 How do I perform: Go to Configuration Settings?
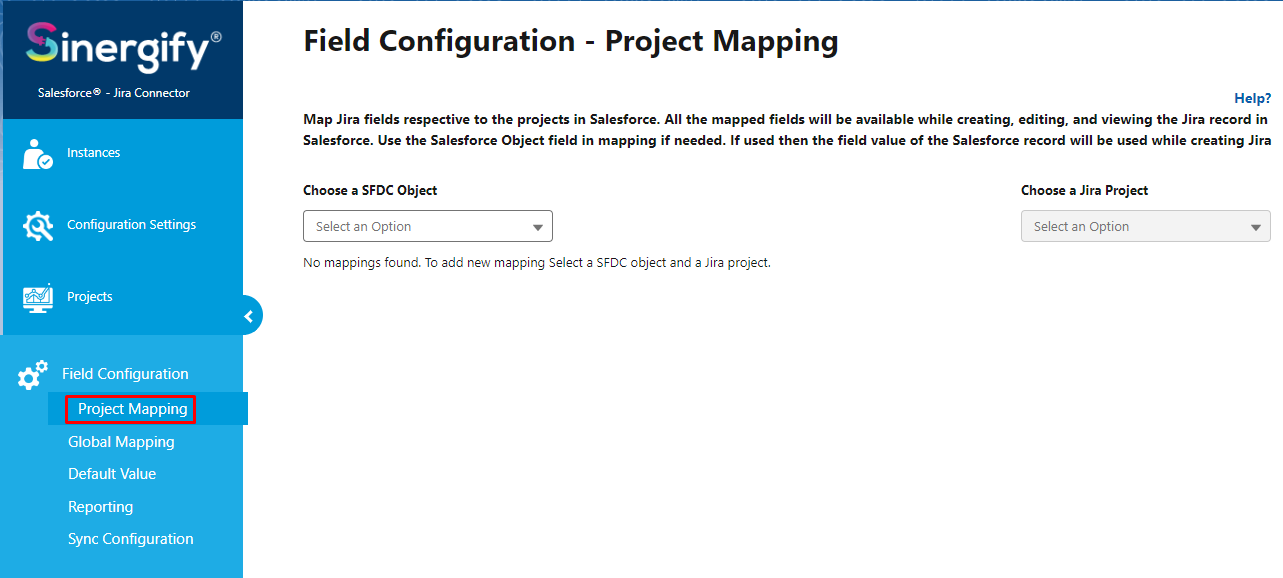pyautogui.click(x=131, y=225)
